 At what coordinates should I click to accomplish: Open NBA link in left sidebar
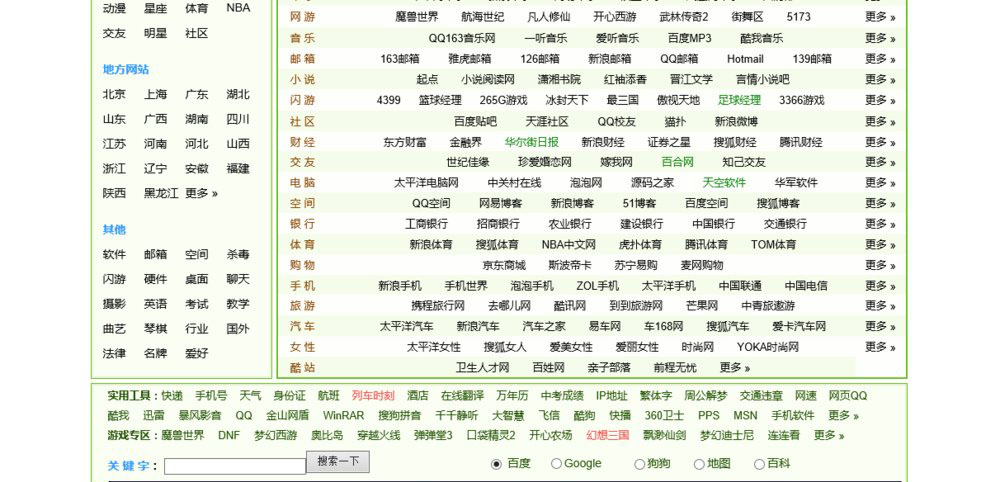(x=238, y=8)
